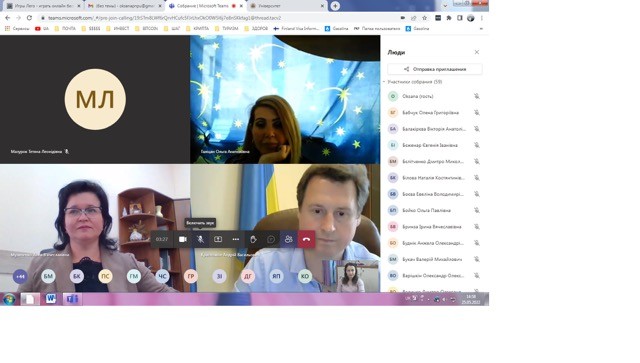The height and width of the screenshot is (363, 640).
Task: Select participant Букач Валерій Михайлович
Action: (x=434, y=259)
